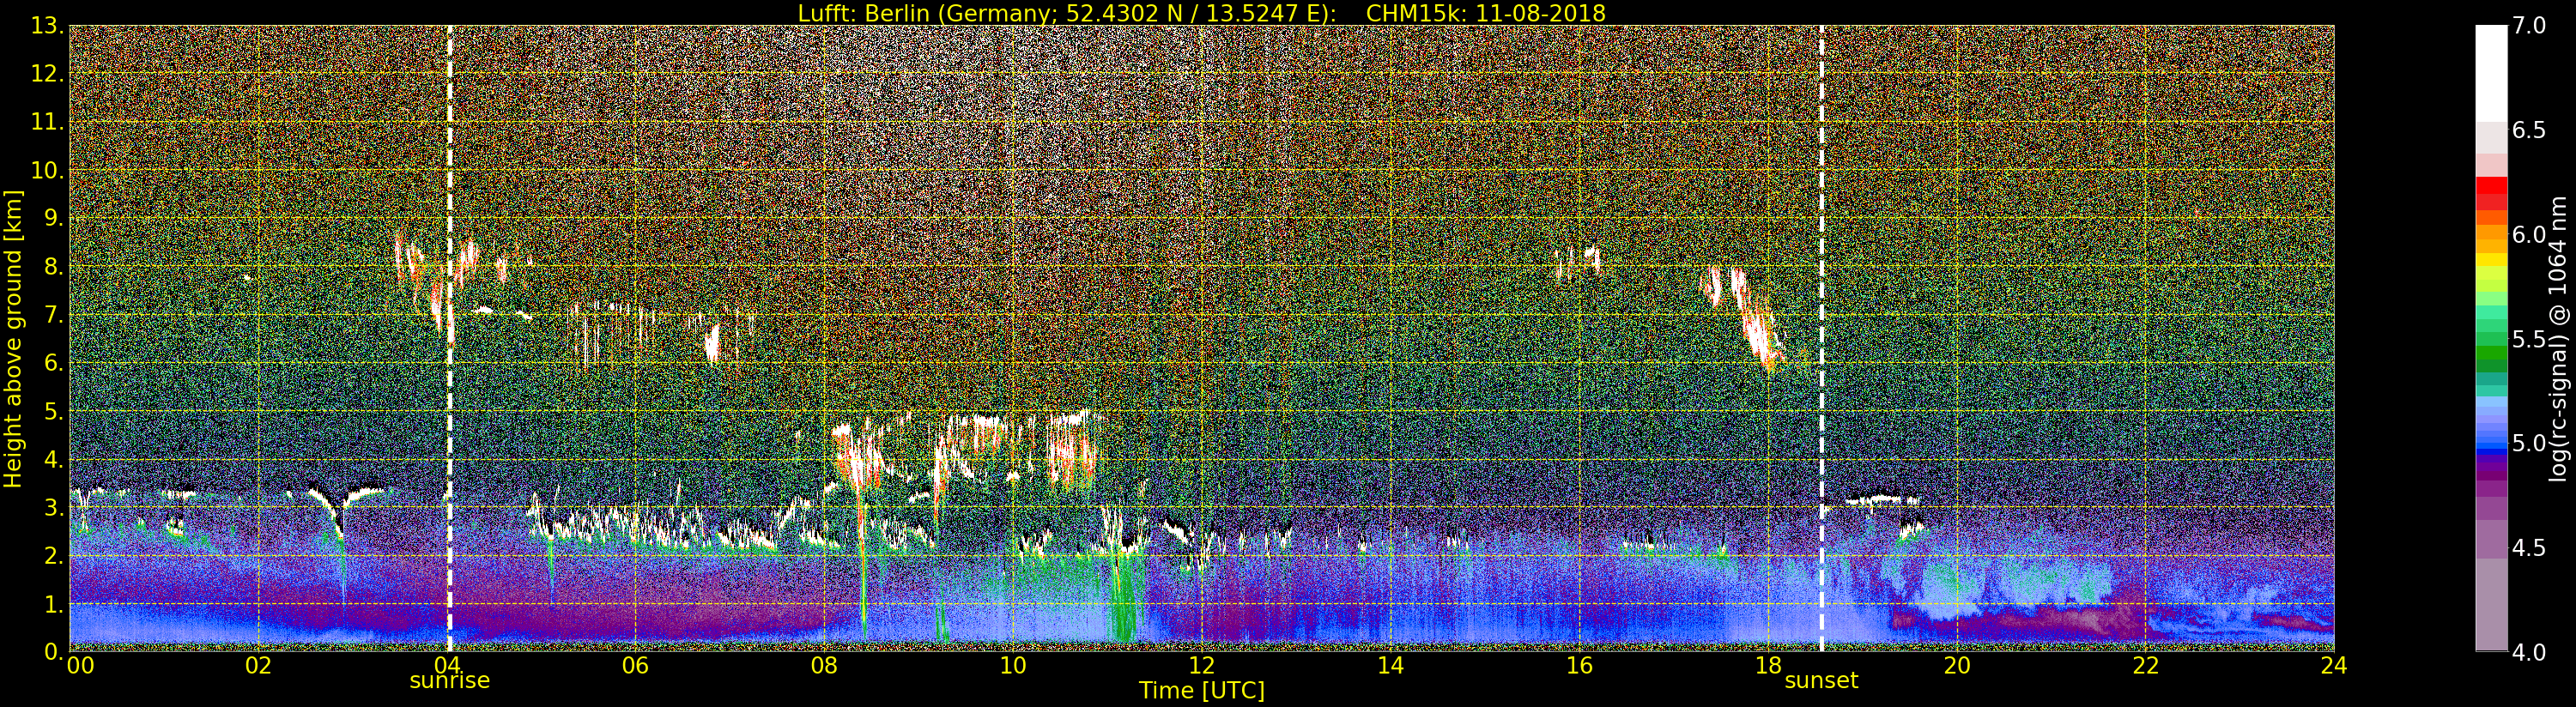Click the "Time [UTC]" axis label
Viewport: 2576px width, 707px height.
(1202, 690)
